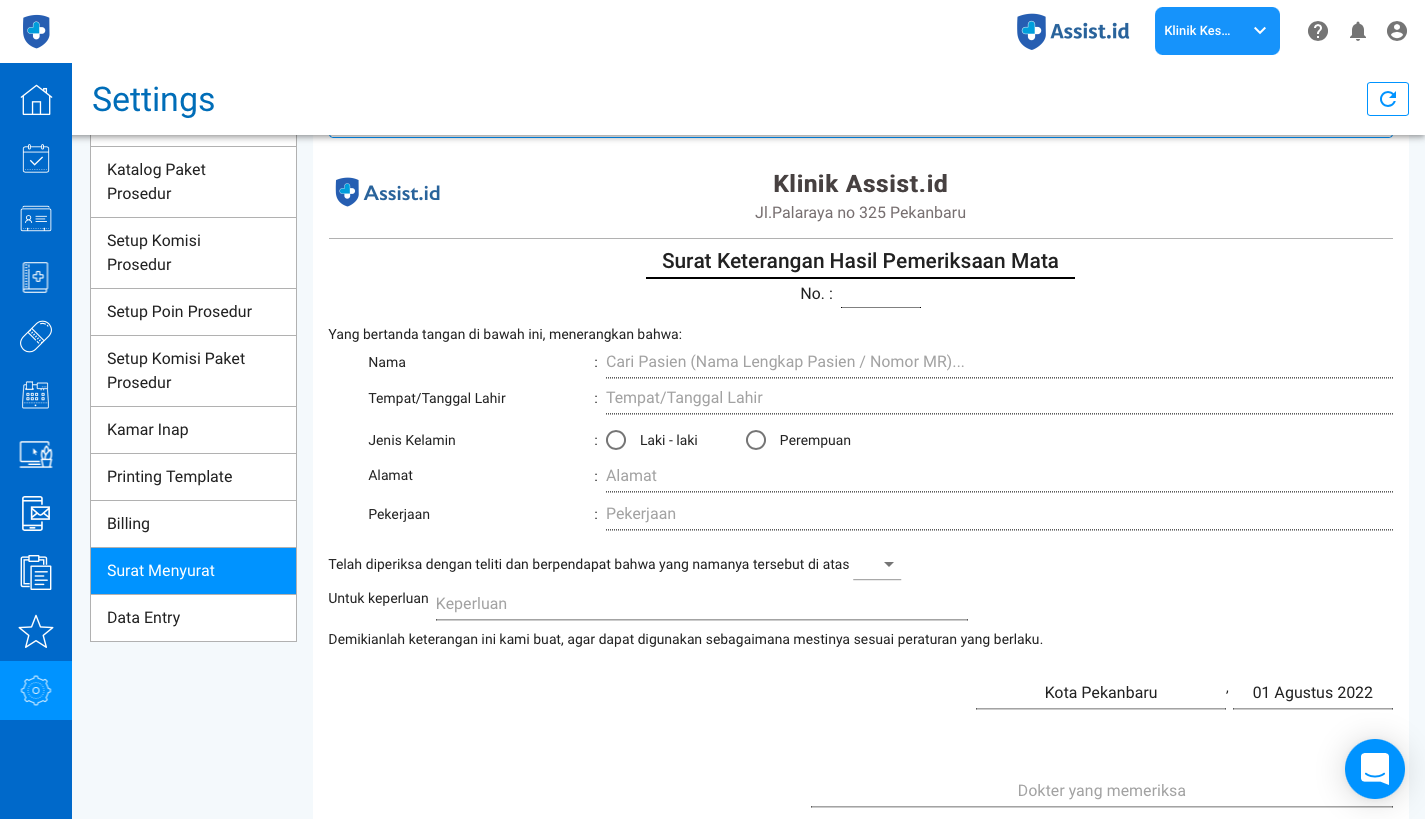Open Setup Komisi Paket Prosedur settings
This screenshot has width=1425, height=819.
pos(193,371)
